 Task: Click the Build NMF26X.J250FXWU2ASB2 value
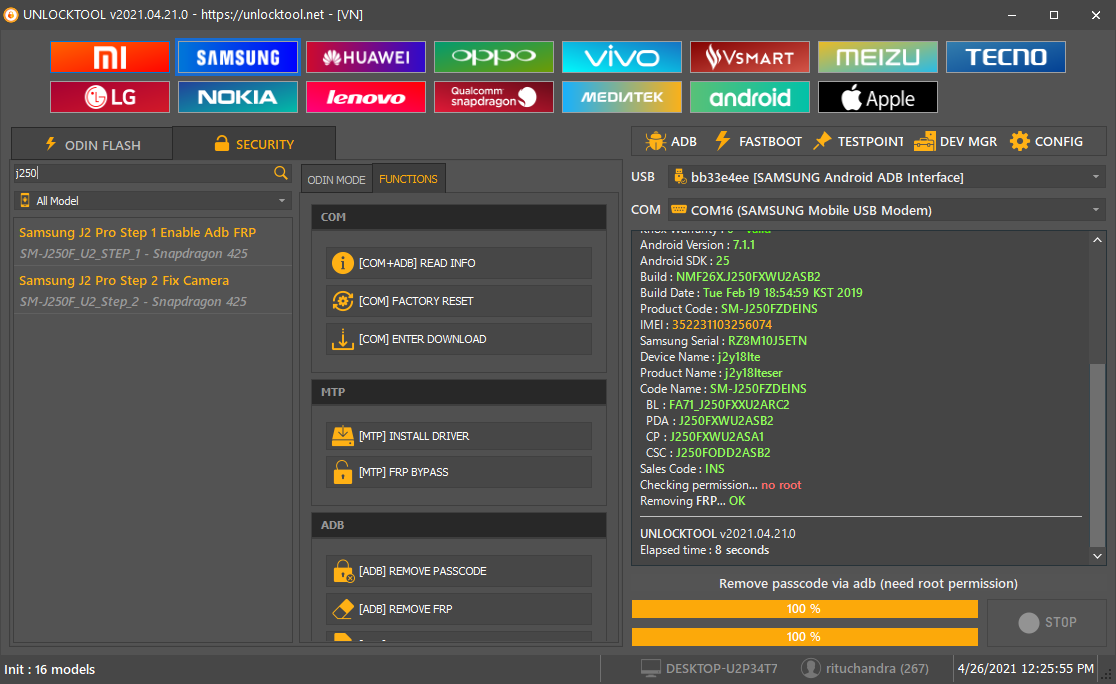748,277
